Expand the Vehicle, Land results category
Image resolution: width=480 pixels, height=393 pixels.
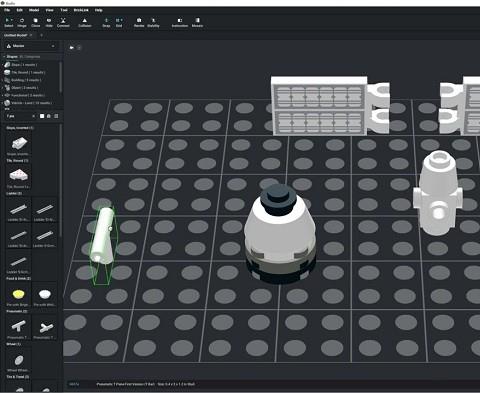pyautogui.click(x=31, y=103)
